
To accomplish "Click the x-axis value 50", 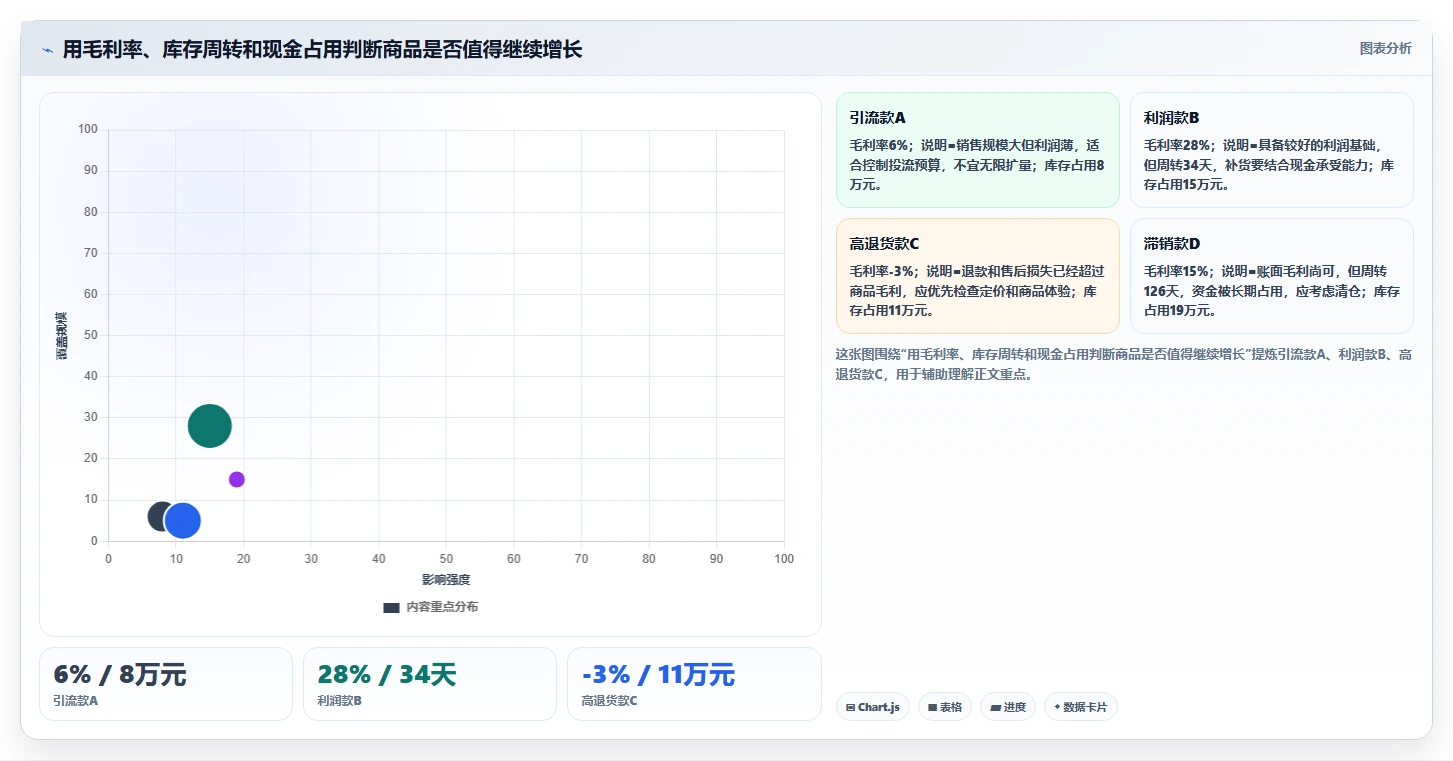I will [446, 559].
